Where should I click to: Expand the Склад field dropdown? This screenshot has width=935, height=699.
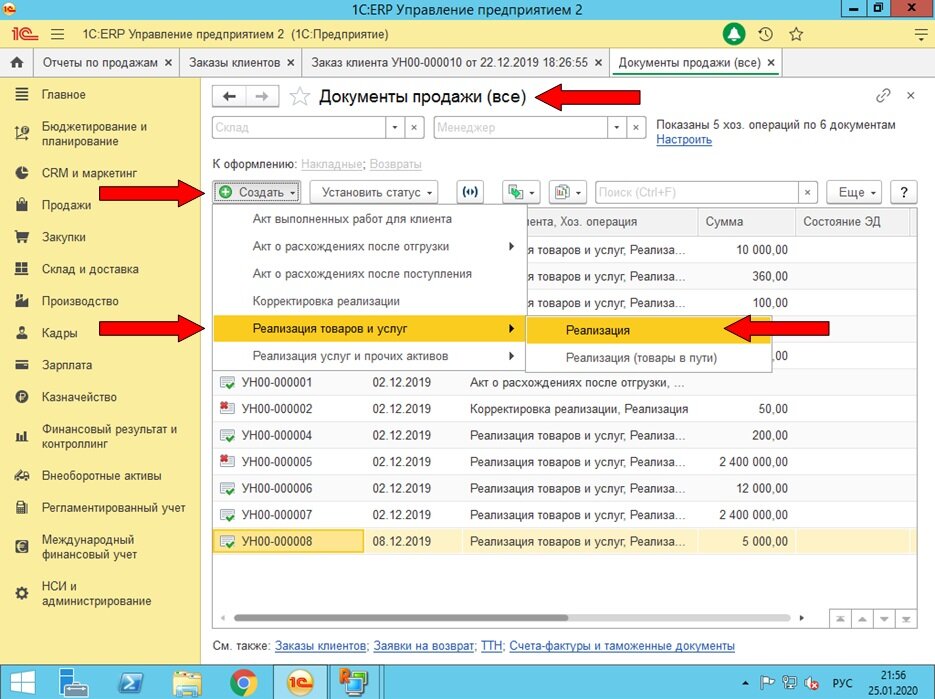click(x=395, y=127)
